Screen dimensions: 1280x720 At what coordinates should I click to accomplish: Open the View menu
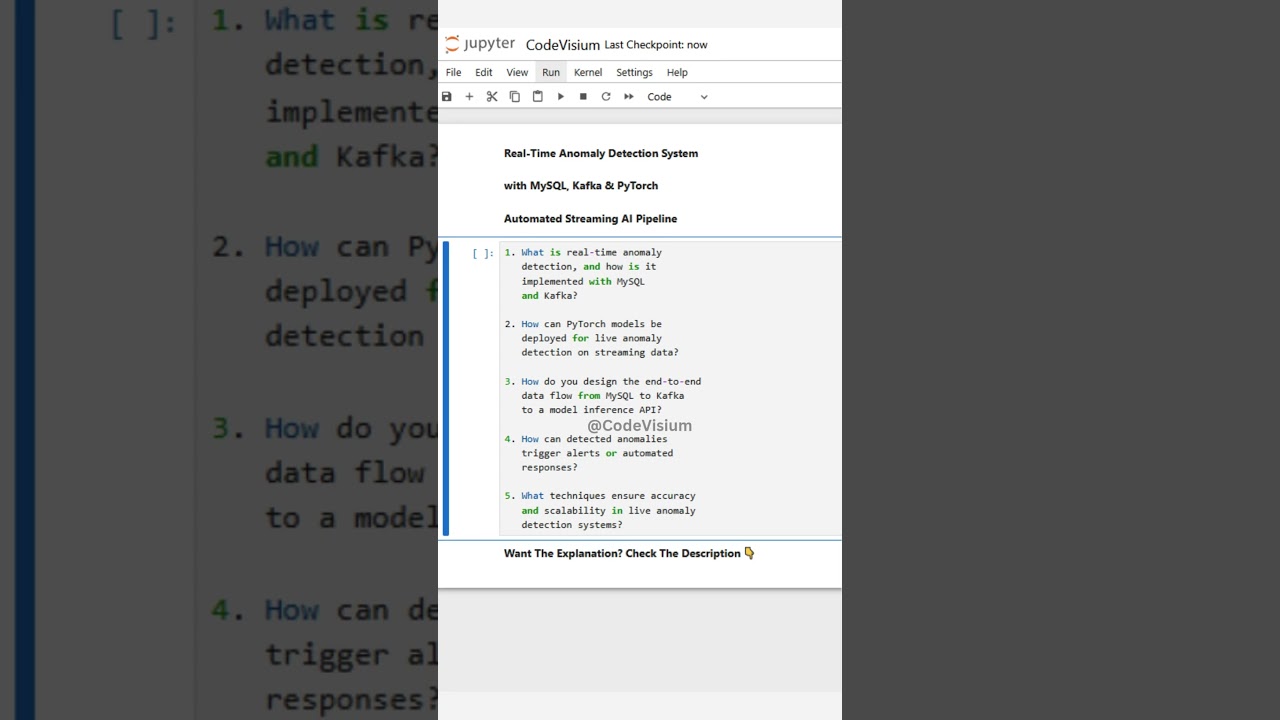(x=517, y=72)
